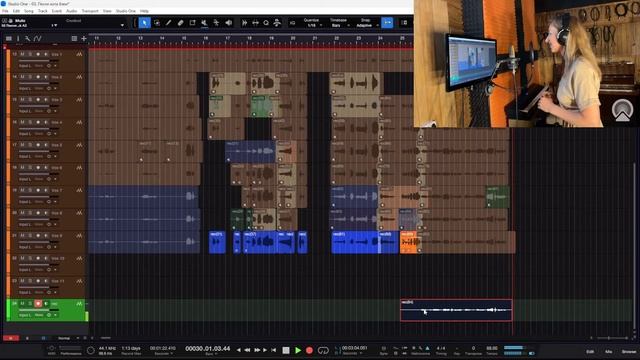Open the Mix view button

click(609, 351)
